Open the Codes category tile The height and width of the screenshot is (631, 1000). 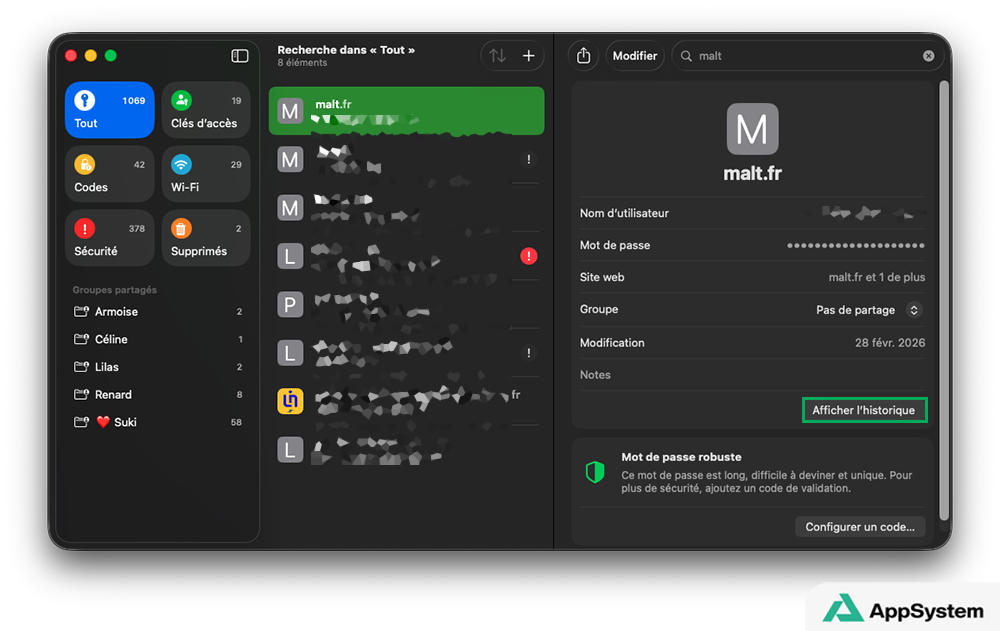click(110, 174)
